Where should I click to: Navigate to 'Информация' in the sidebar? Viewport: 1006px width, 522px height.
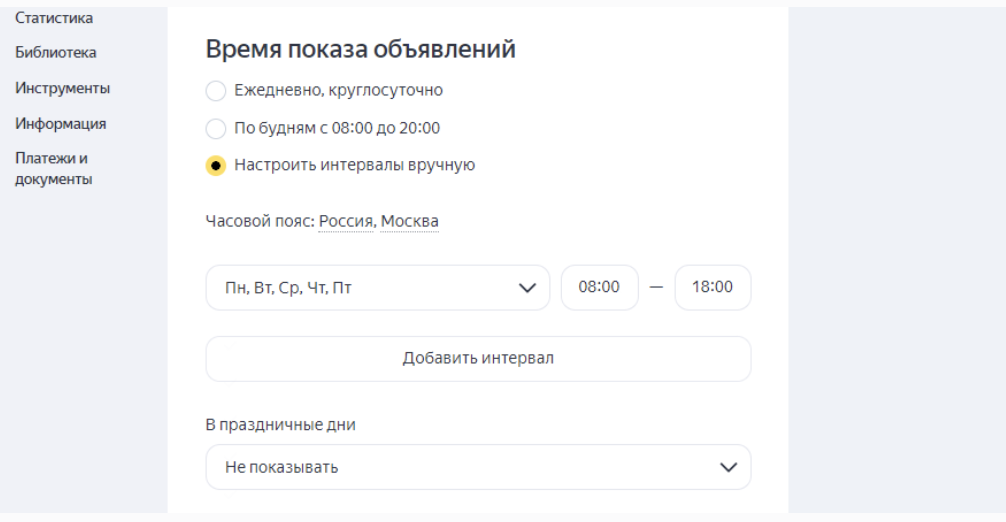(x=61, y=124)
